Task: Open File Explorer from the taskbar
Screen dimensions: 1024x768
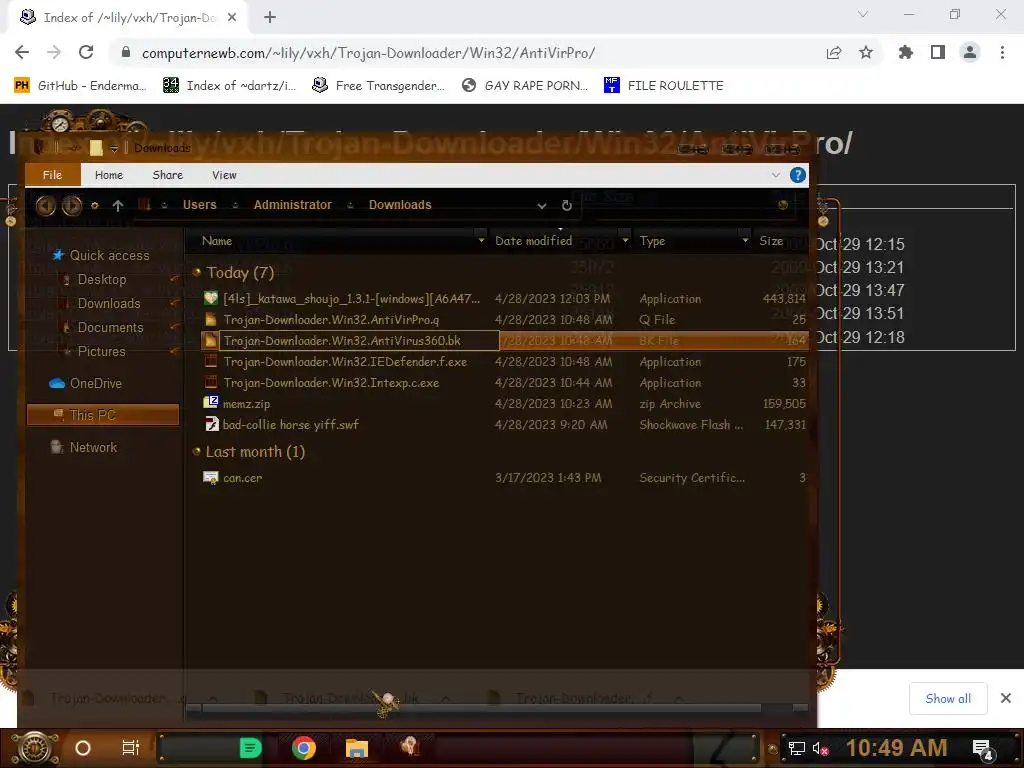Action: pos(357,748)
